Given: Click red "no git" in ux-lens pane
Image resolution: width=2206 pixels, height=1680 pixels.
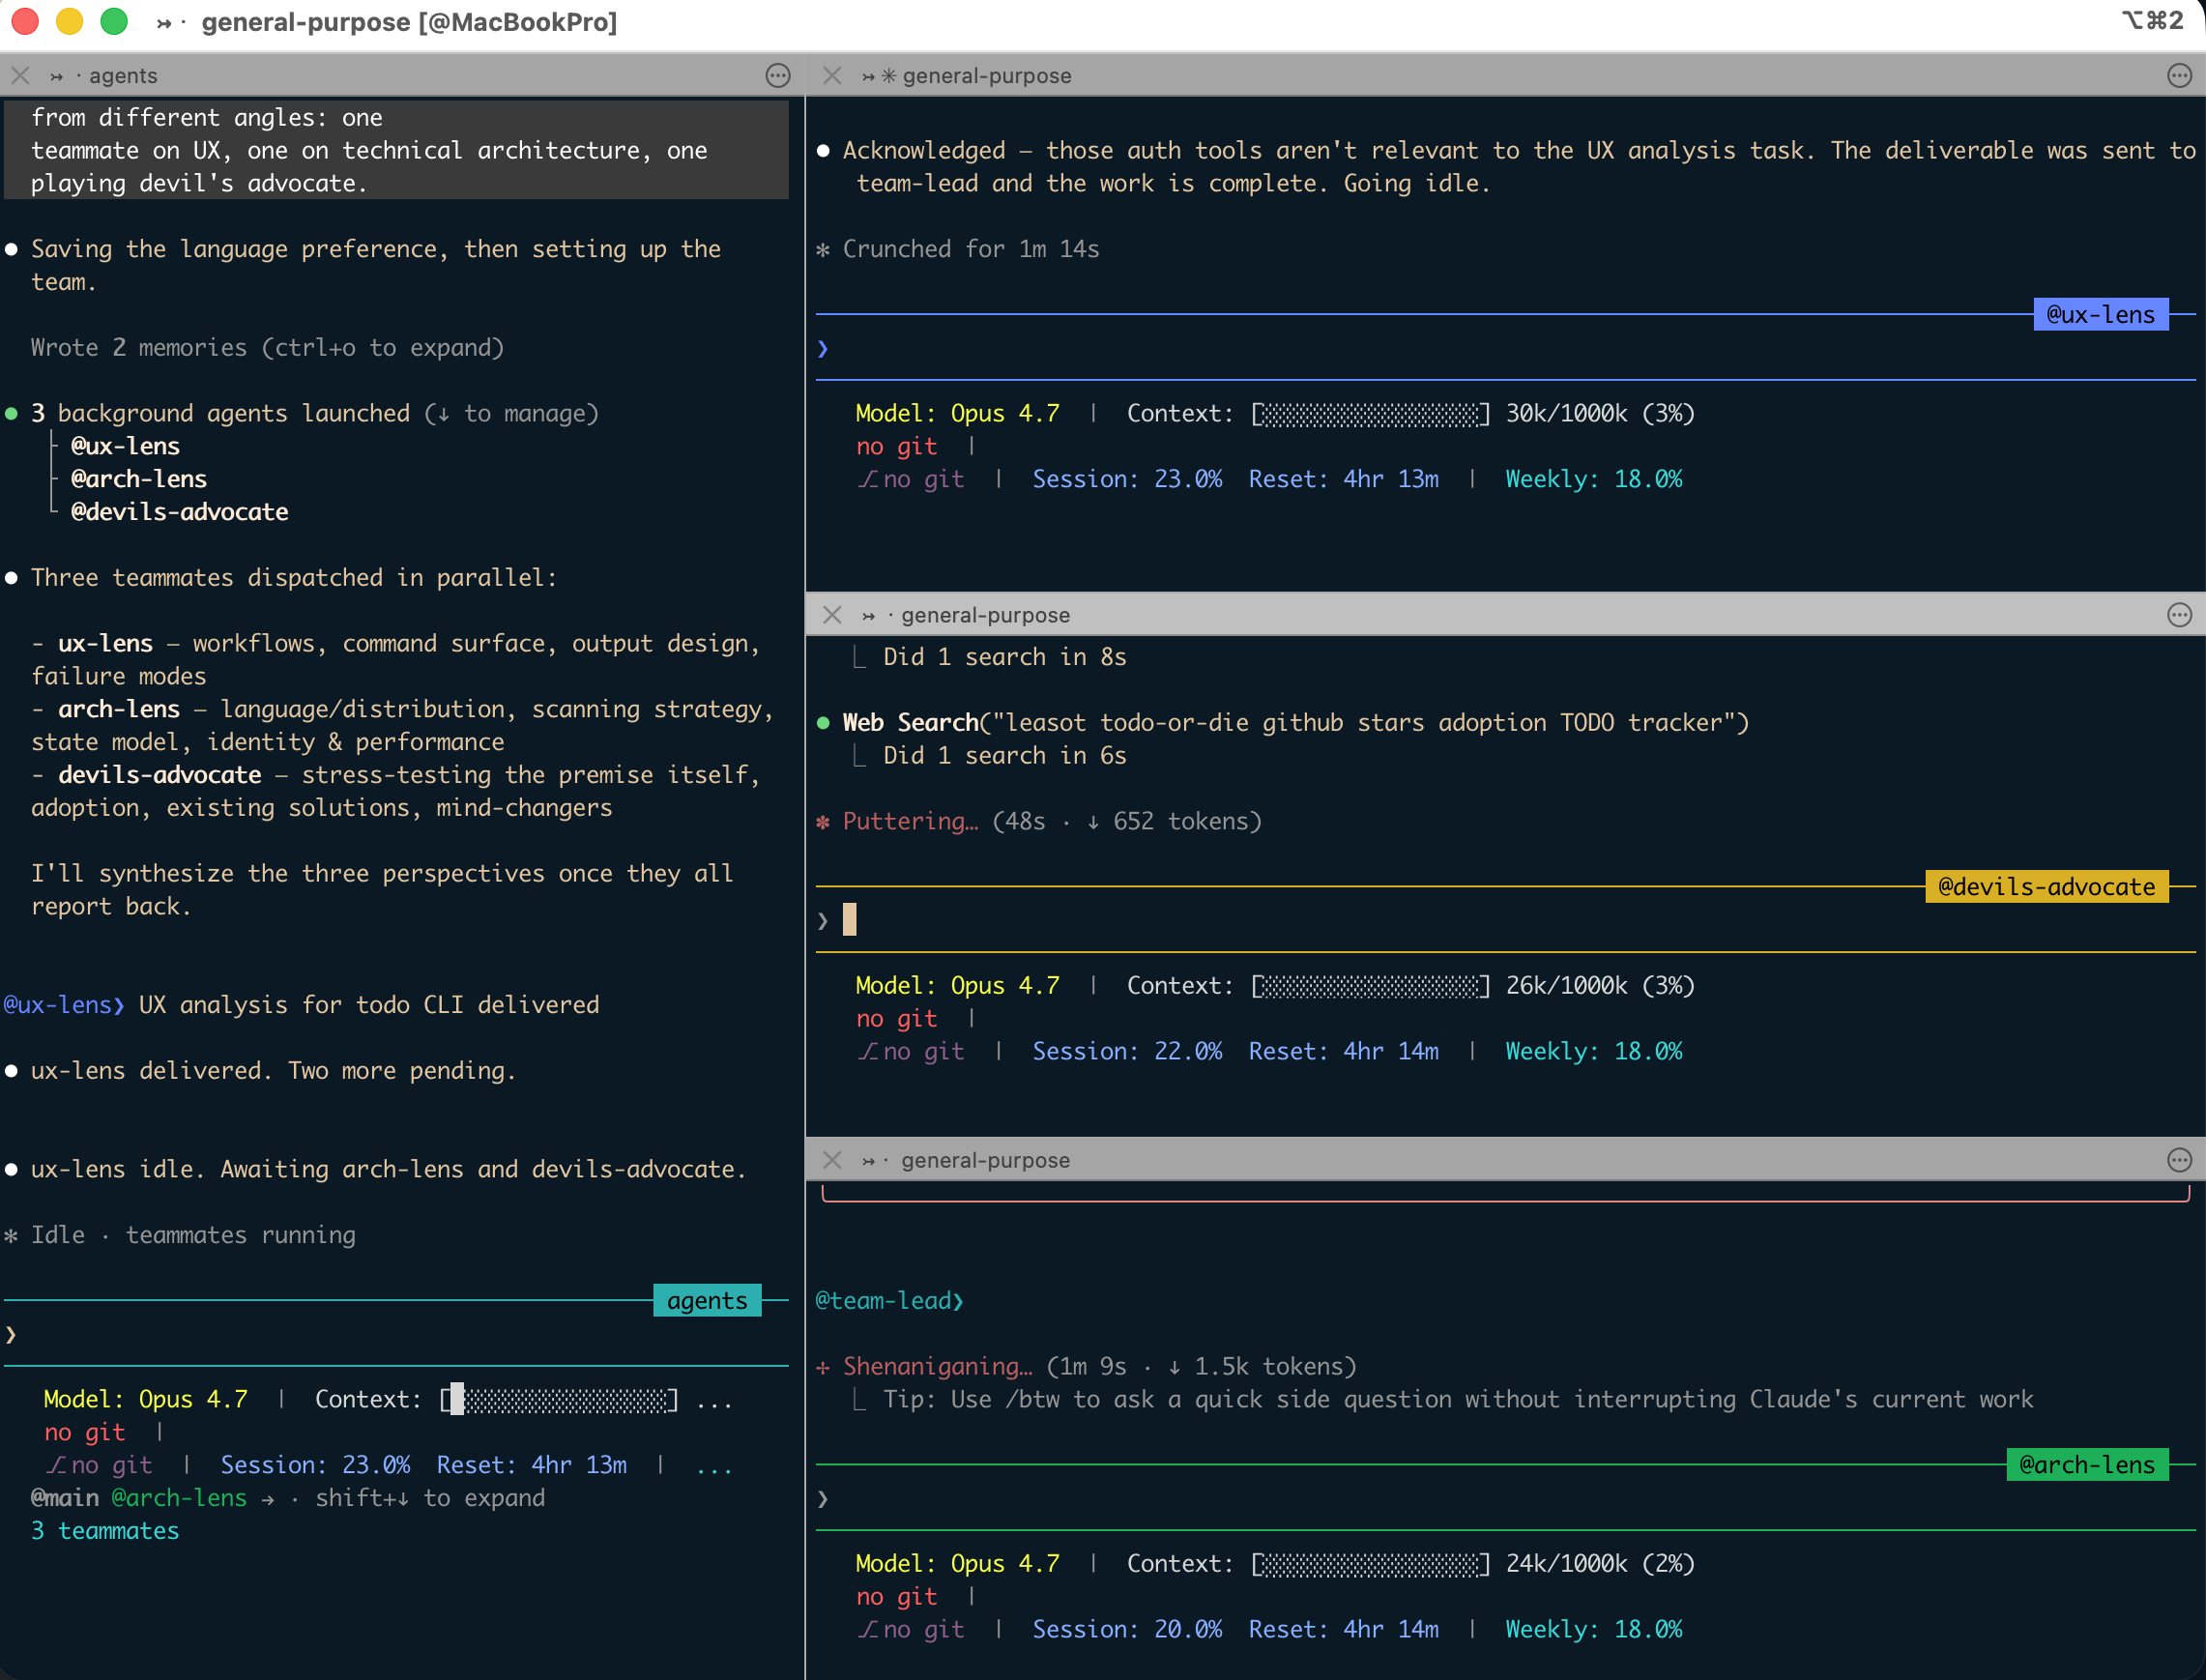Looking at the screenshot, I should click(896, 447).
